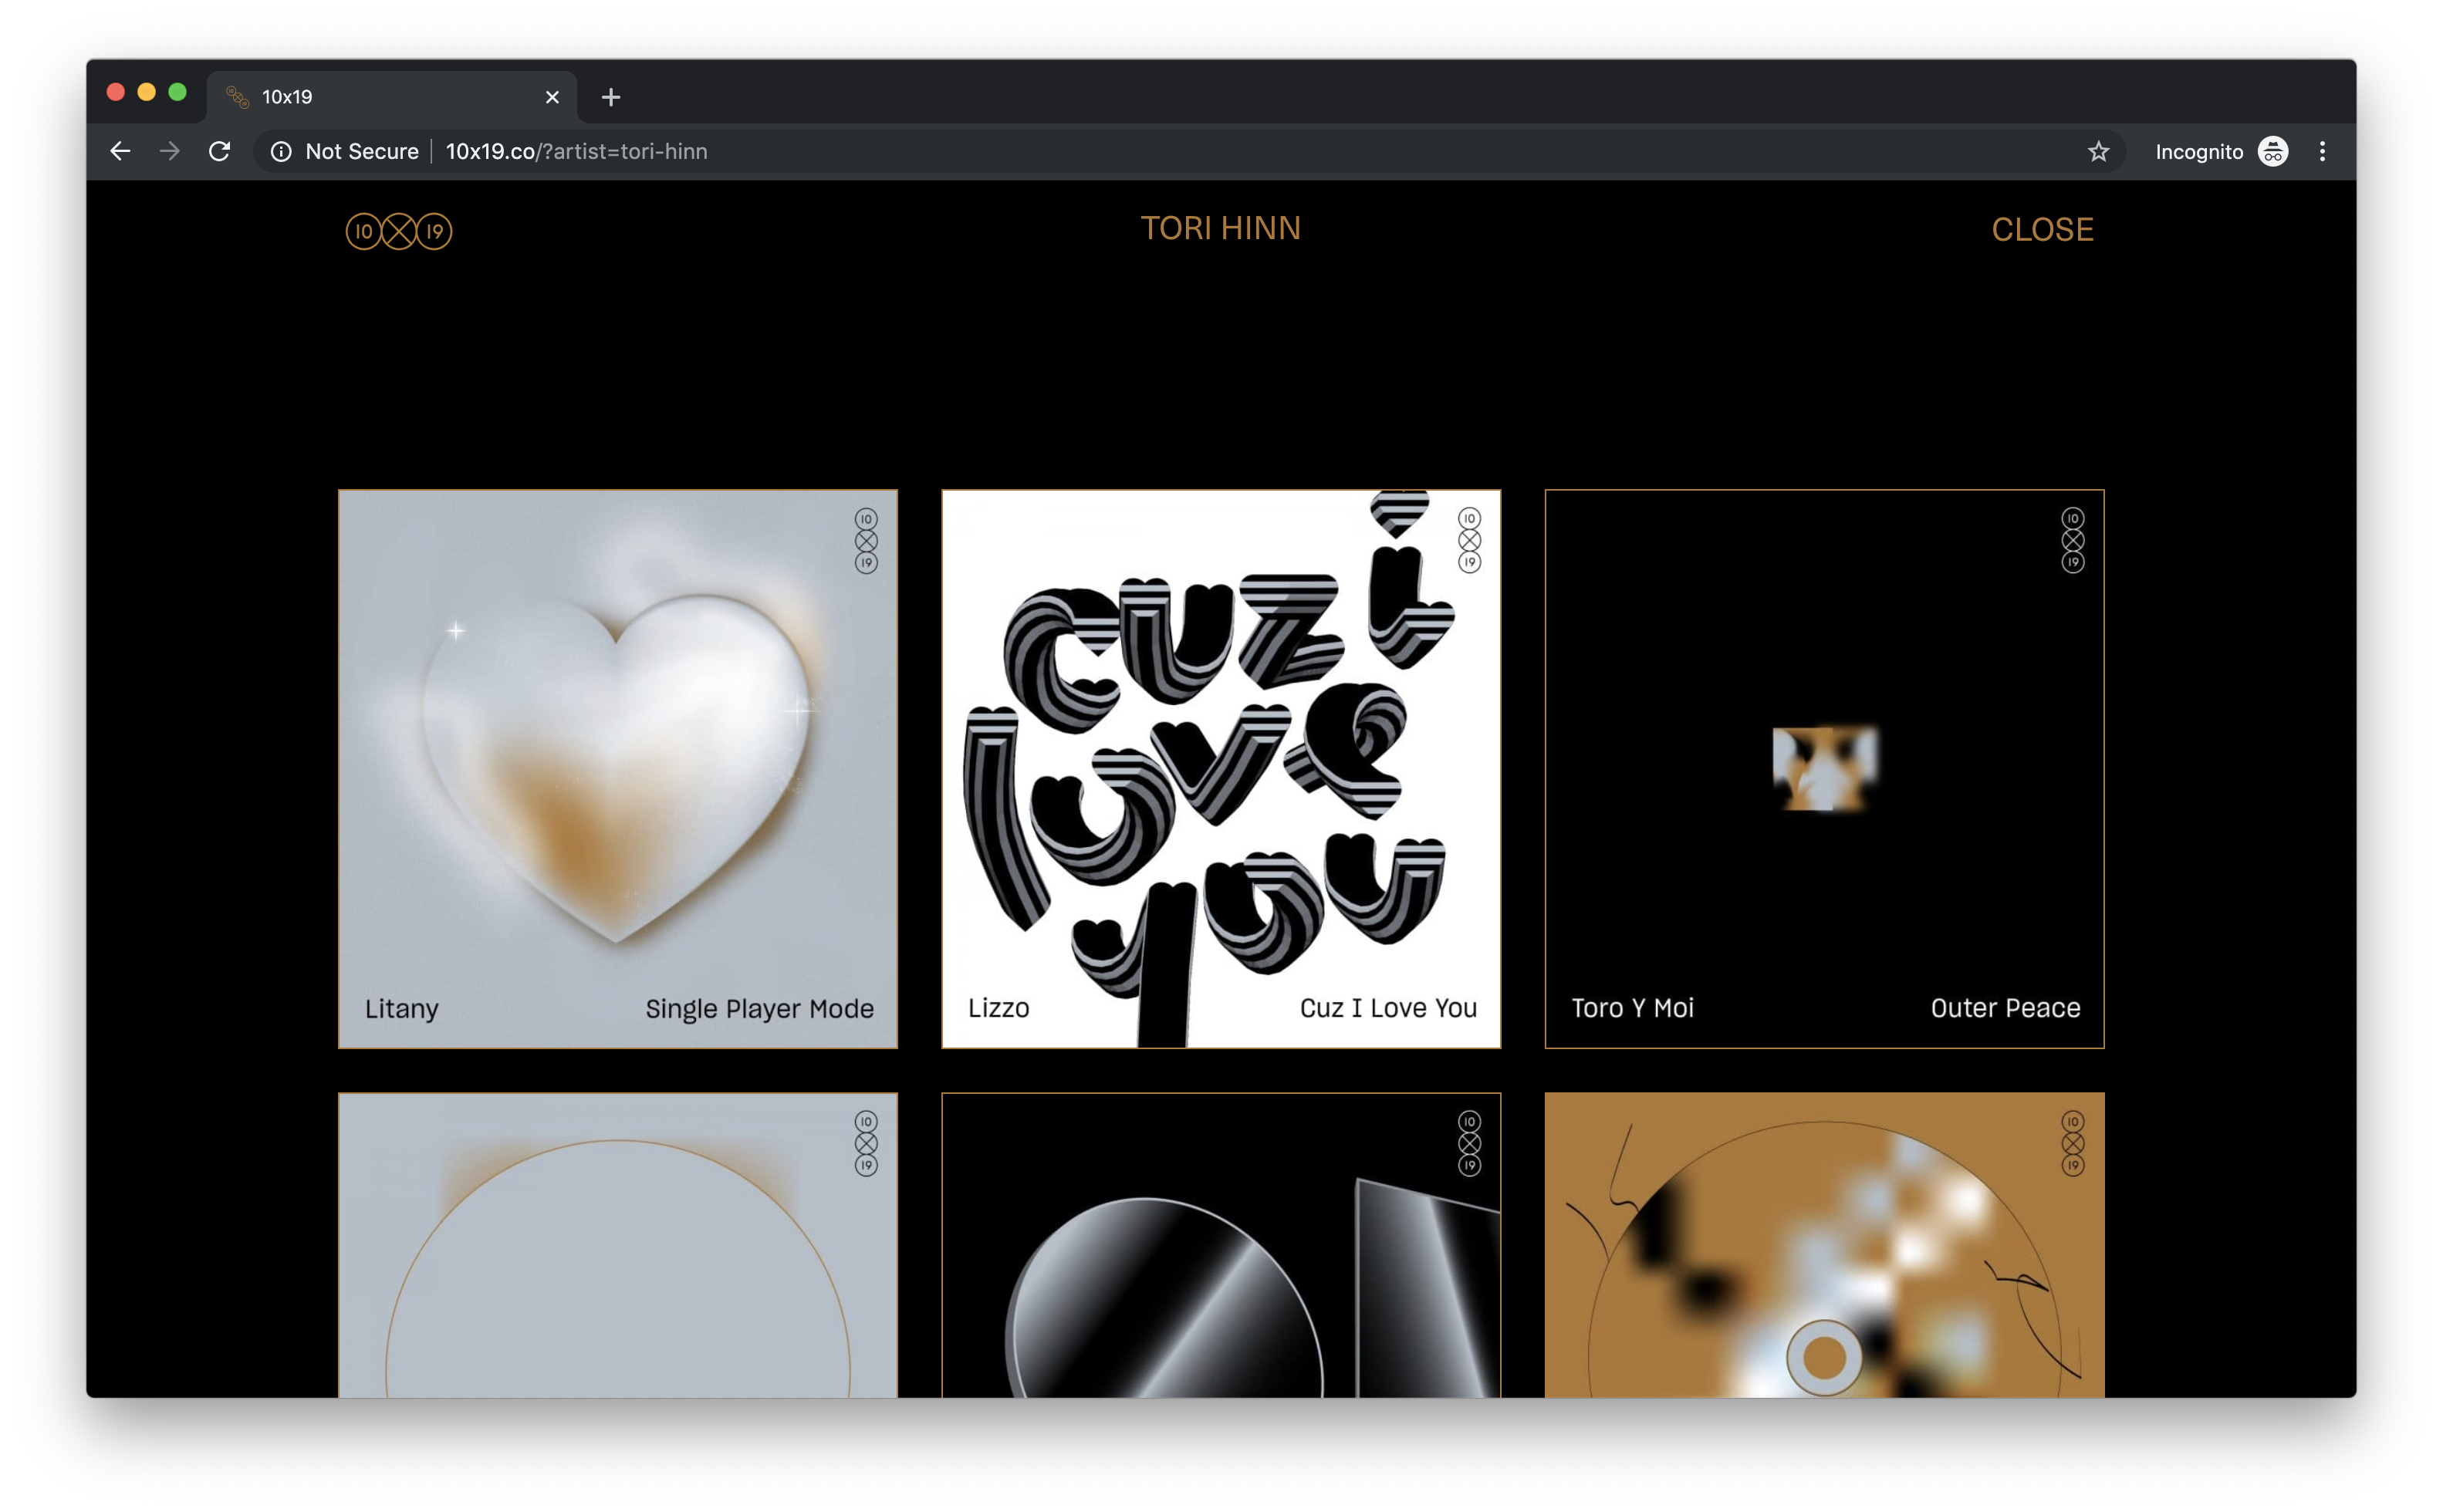Close the 10x19 browser tab
The height and width of the screenshot is (1512, 2443).
point(552,97)
